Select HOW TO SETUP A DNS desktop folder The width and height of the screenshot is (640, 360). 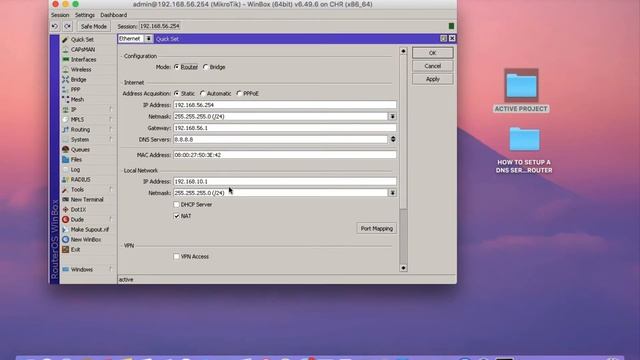point(524,150)
